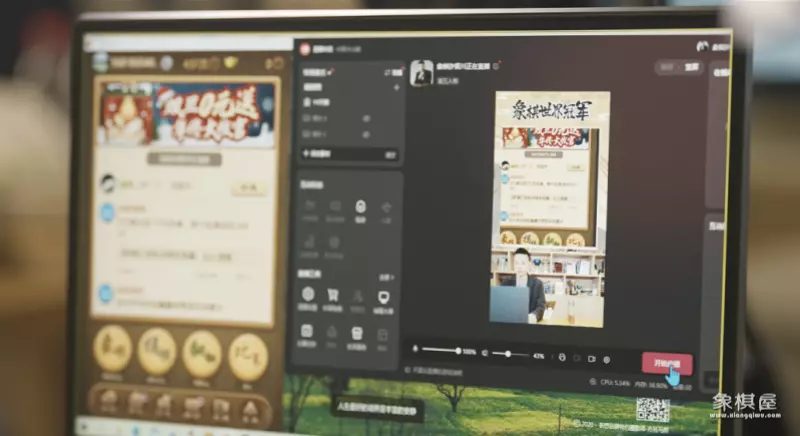Expand the scene selector dropdown in sources panel
Screen dimensions: 800x436
click(318, 72)
